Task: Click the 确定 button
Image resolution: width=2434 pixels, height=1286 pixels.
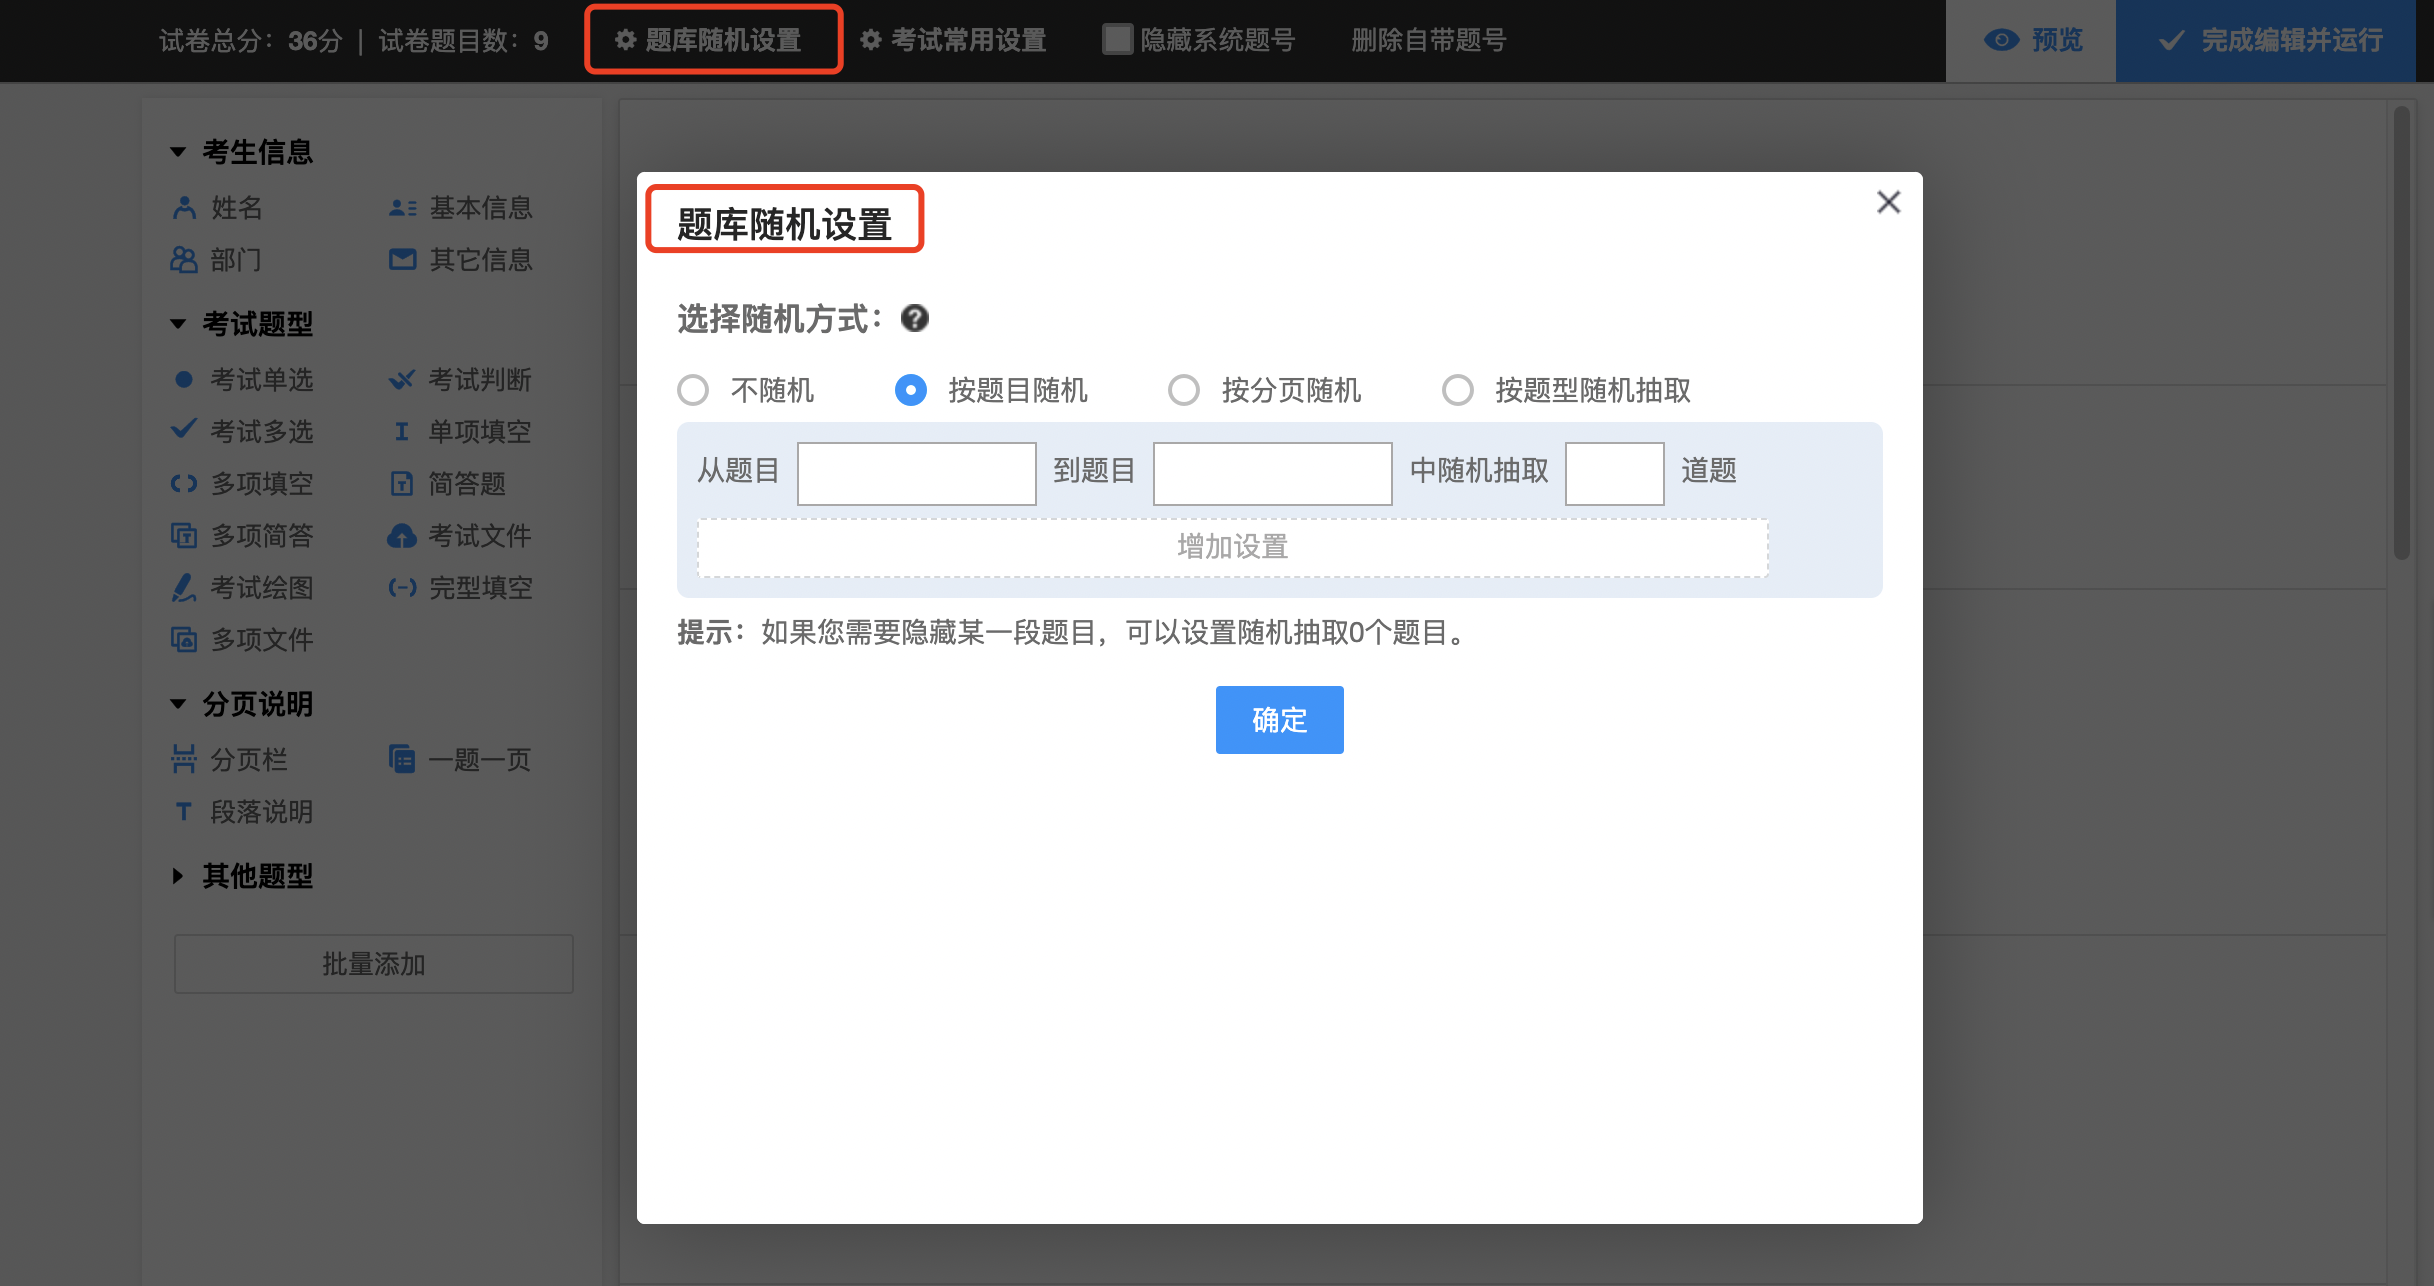Action: click(x=1280, y=720)
